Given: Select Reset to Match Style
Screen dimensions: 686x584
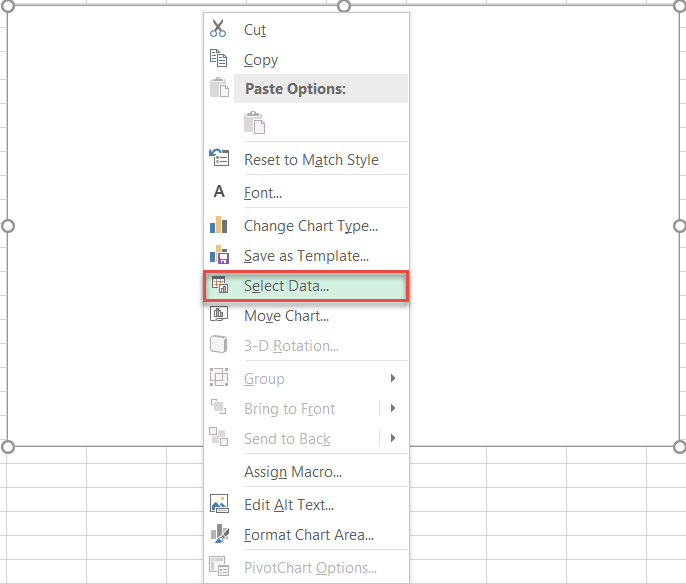Looking at the screenshot, I should 306,160.
